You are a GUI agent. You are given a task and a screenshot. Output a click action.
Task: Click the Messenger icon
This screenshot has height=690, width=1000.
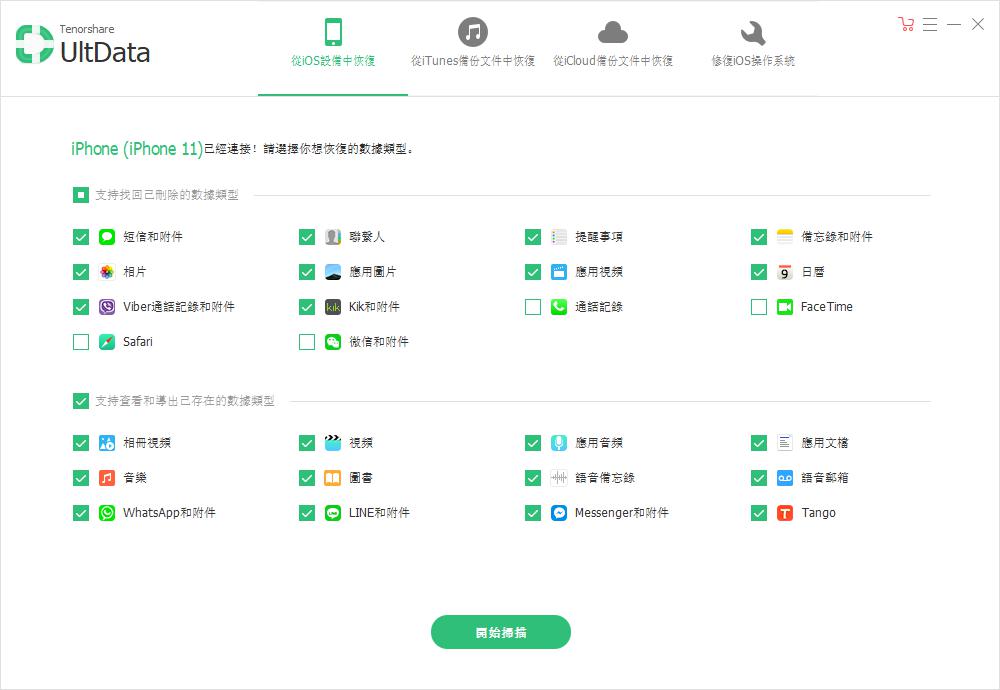(x=559, y=513)
